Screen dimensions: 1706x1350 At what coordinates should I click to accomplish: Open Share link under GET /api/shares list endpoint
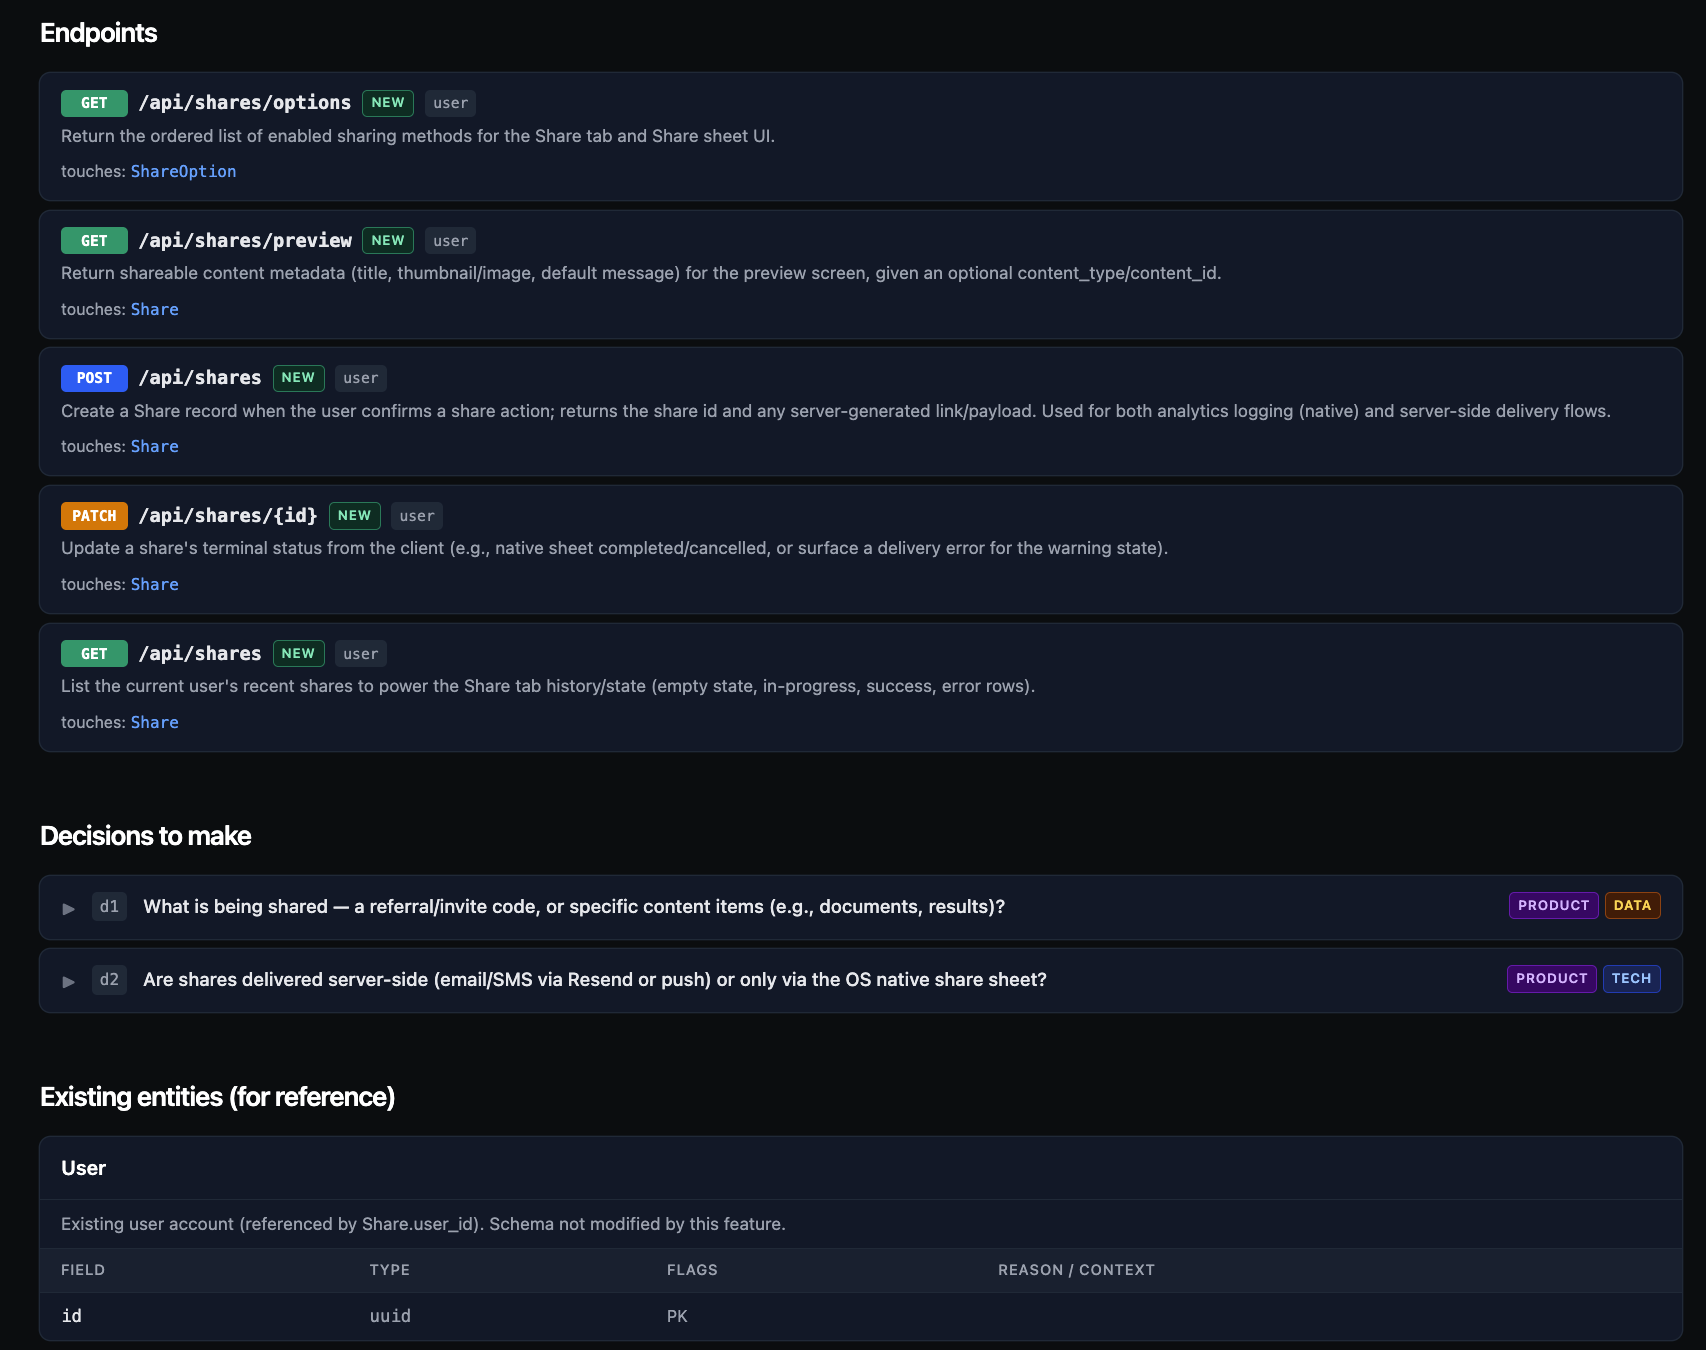(155, 722)
